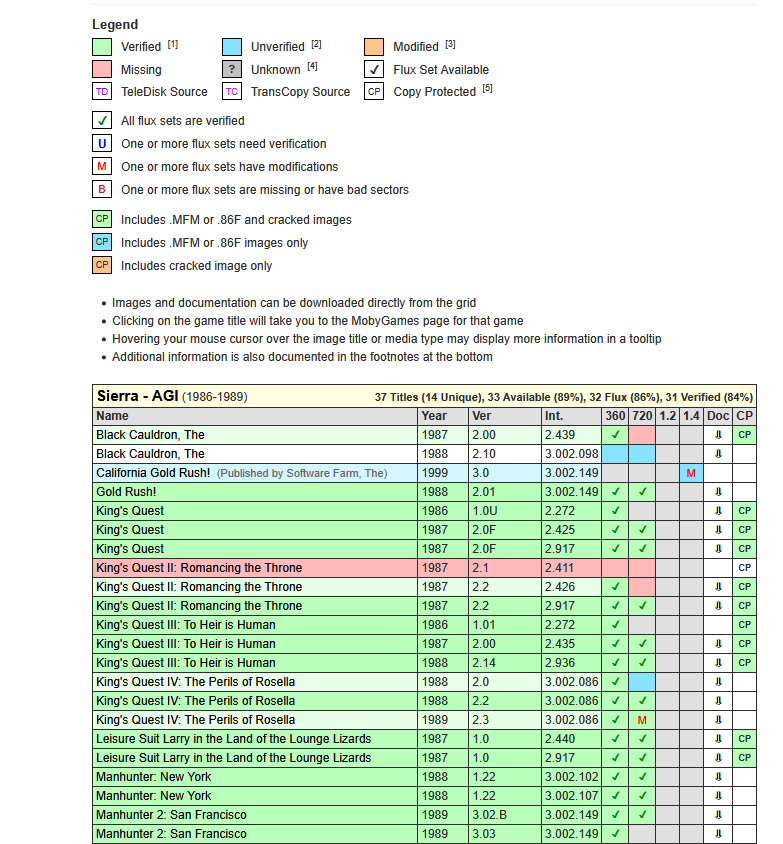
Task: Click the red M in California Gold Rush row
Action: coord(691,473)
